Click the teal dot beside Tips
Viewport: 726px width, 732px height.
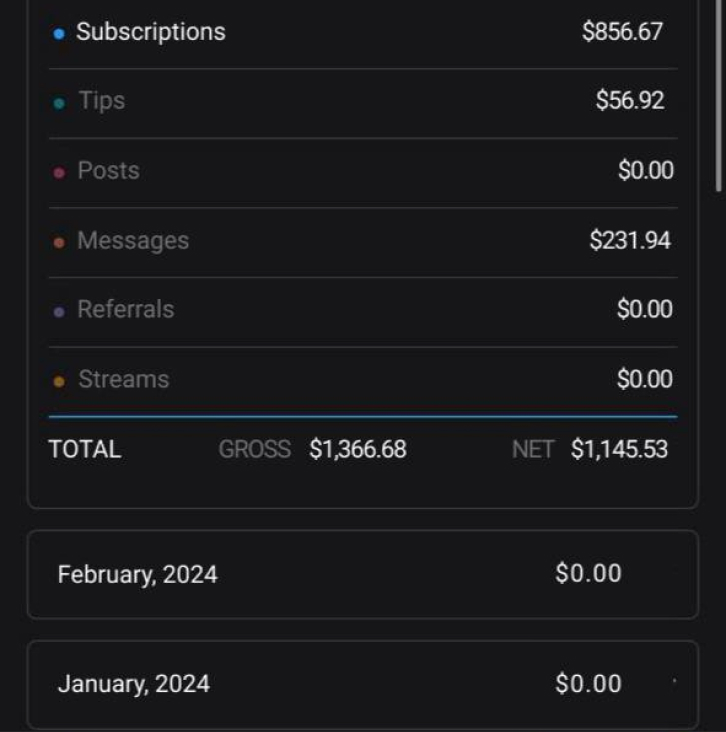[58, 102]
